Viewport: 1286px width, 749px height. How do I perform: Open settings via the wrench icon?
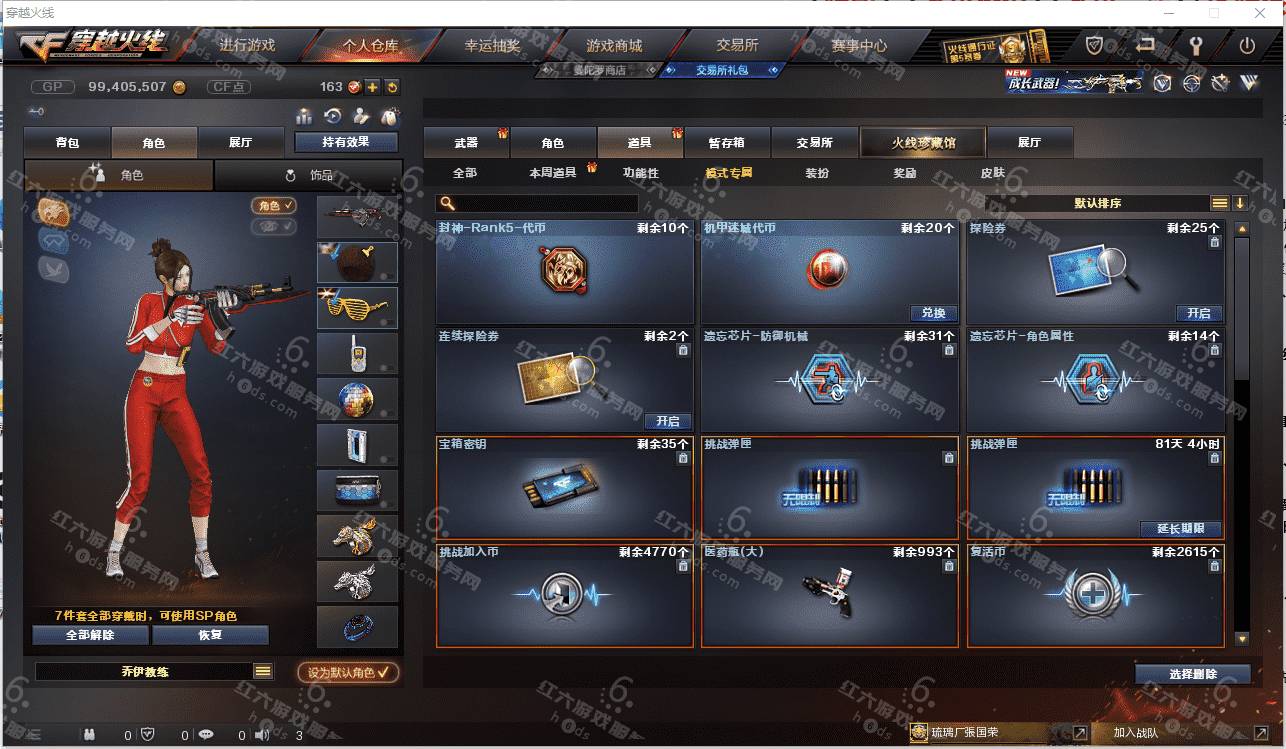(1196, 46)
